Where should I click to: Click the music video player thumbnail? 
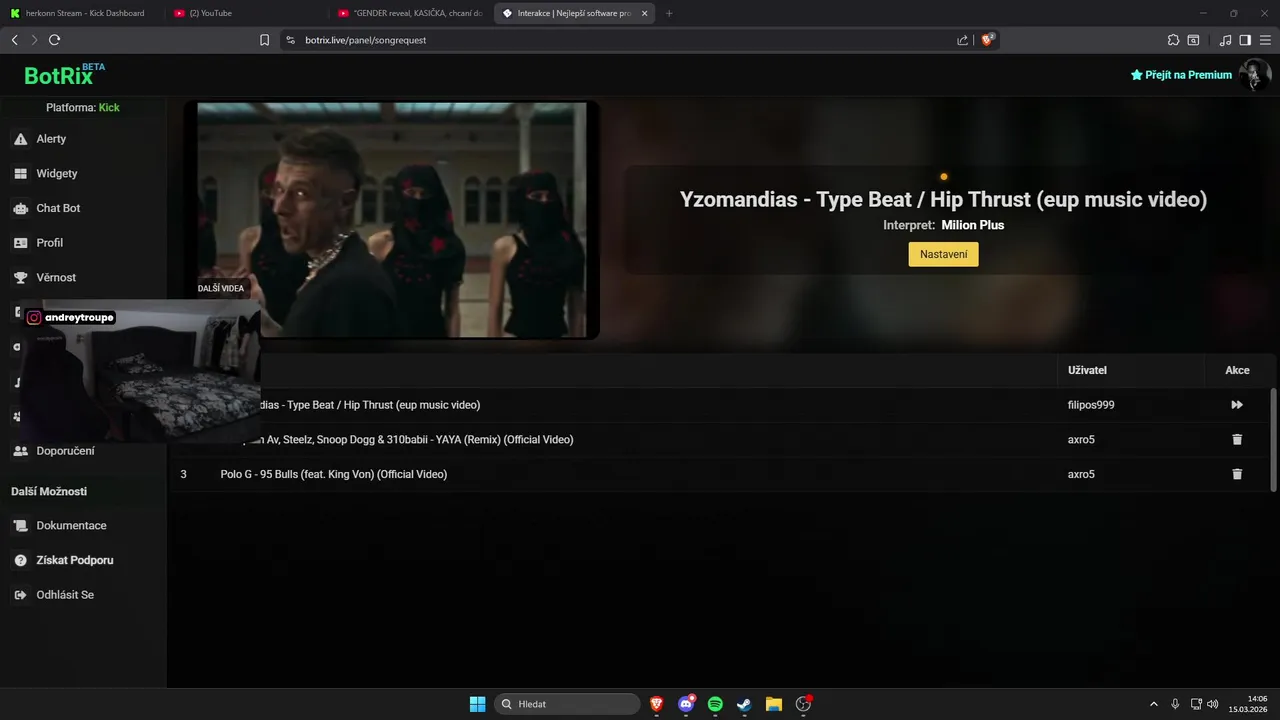[392, 220]
